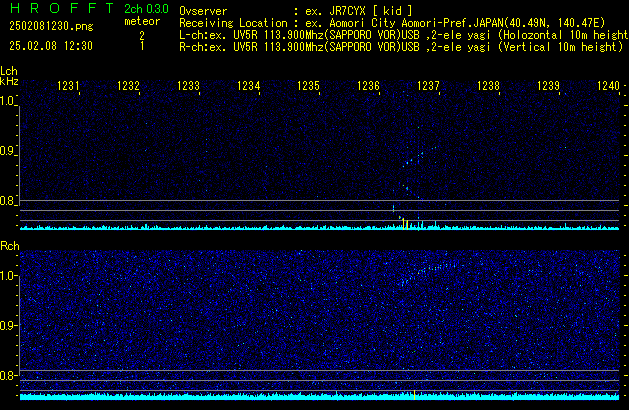629x410 pixels.
Task: Click the 1233 time marker
Action: [x=189, y=86]
